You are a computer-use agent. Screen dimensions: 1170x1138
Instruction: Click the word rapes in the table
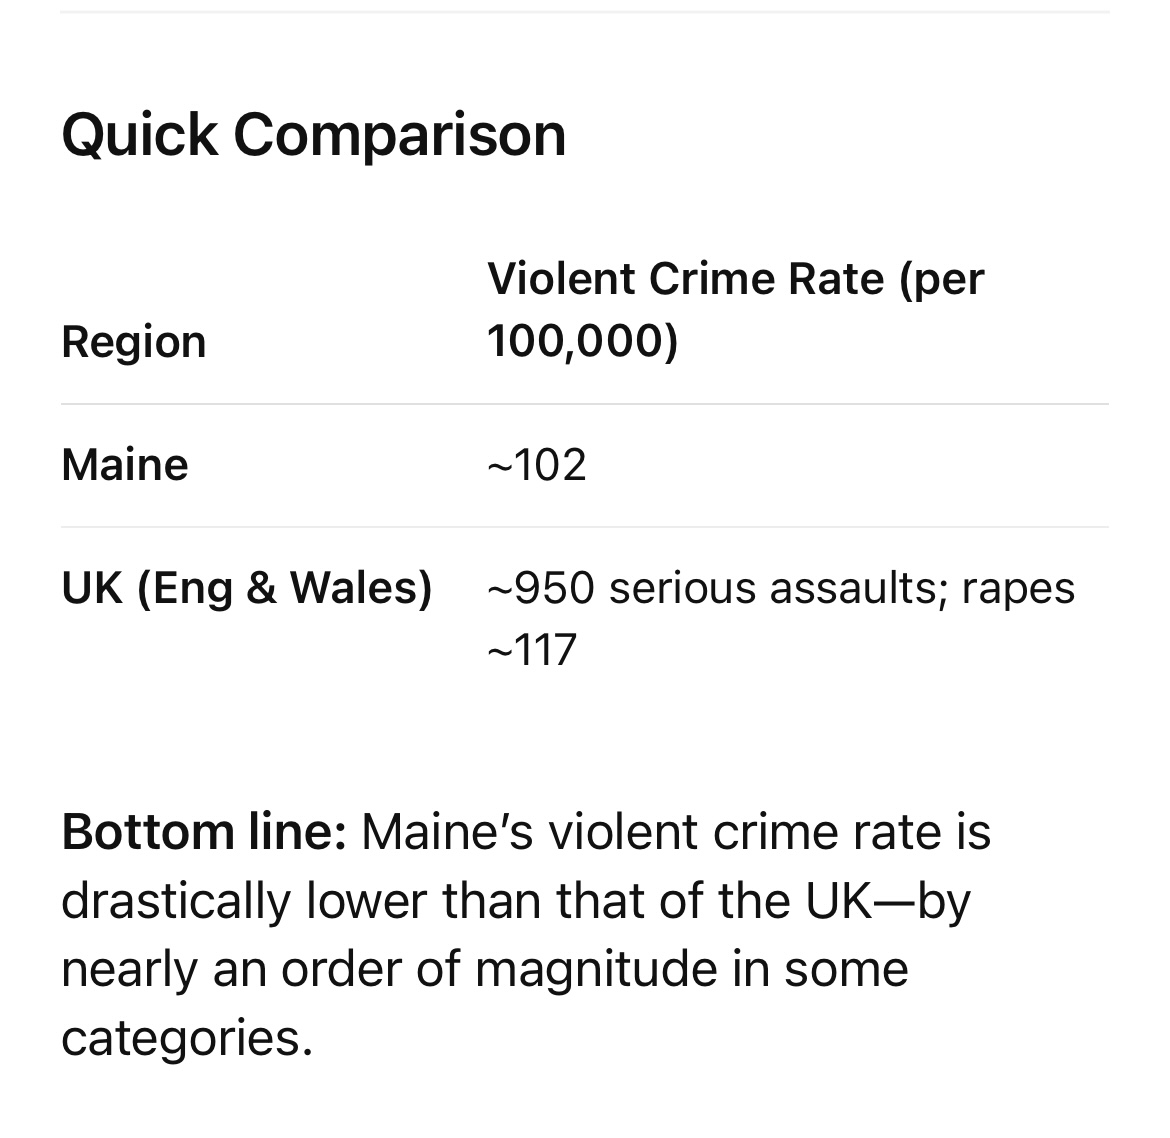1018,587
